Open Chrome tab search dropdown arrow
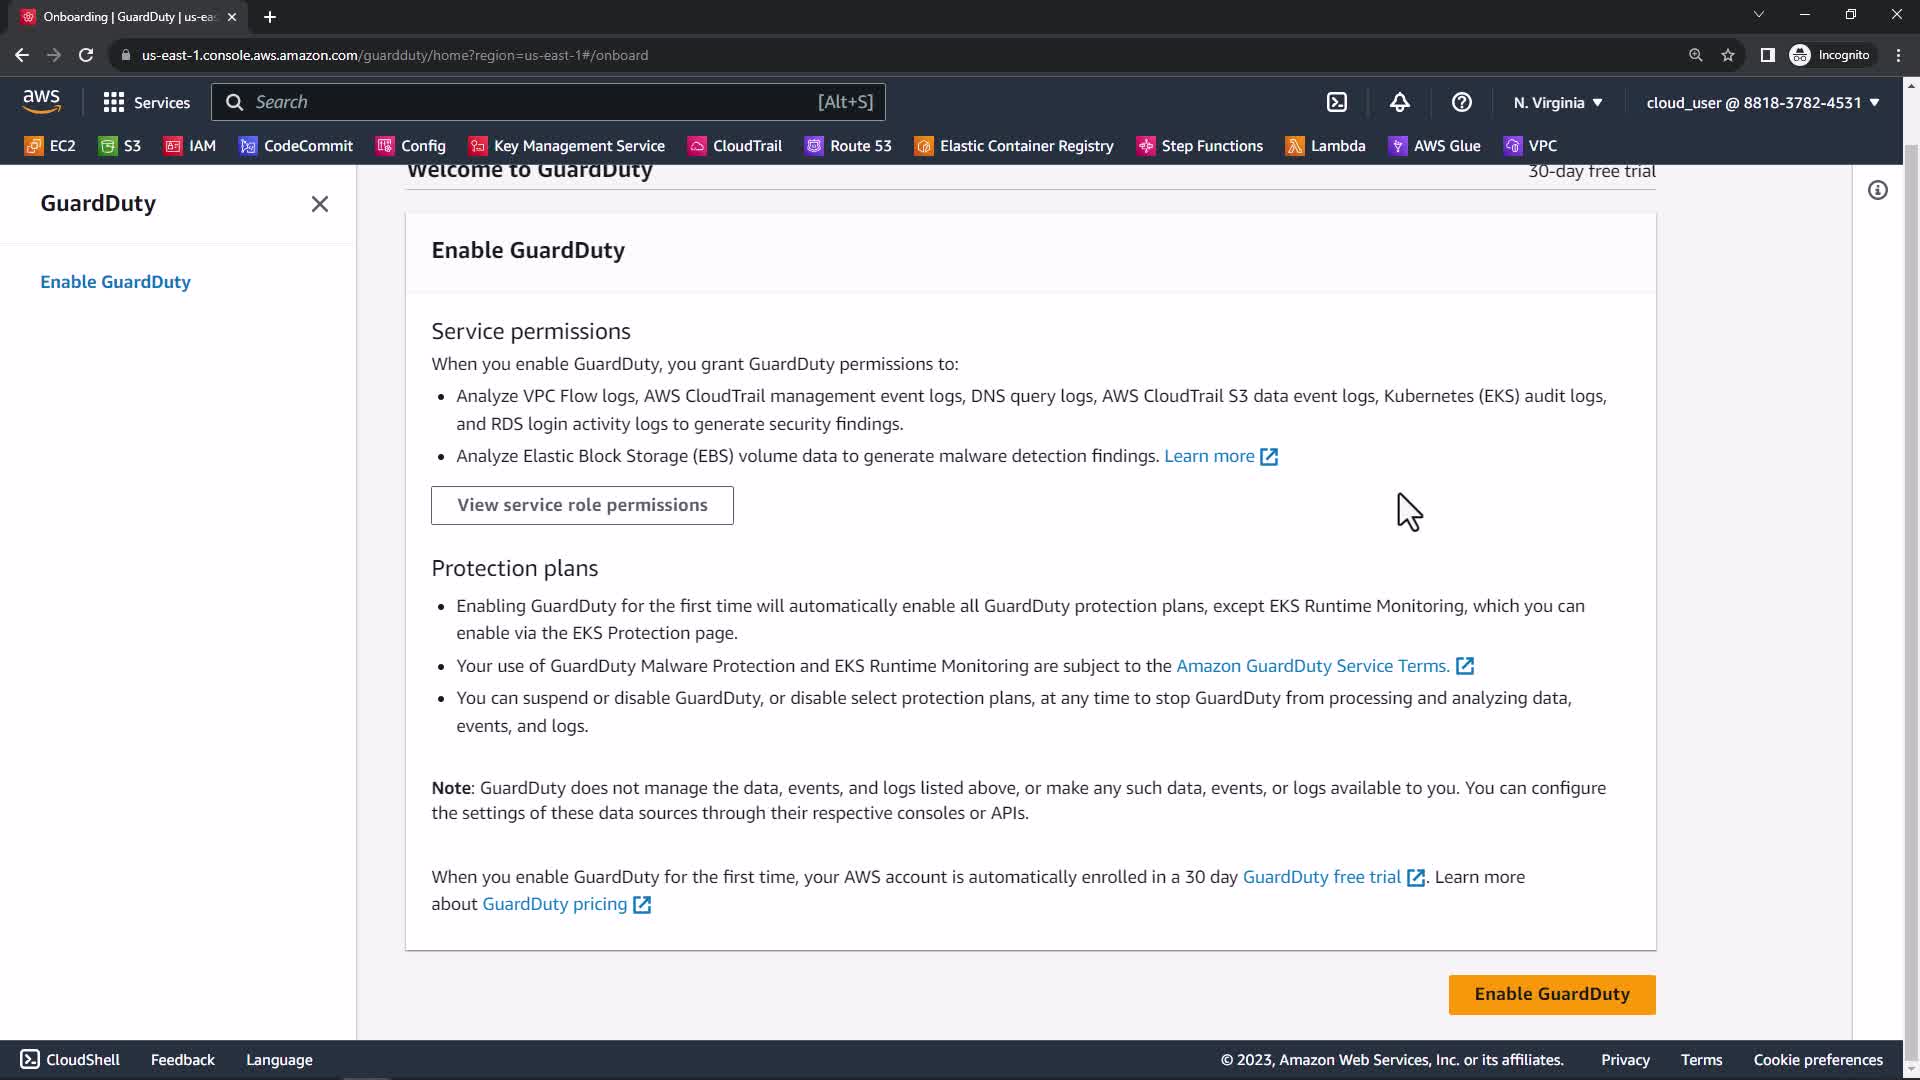 coord(1758,15)
